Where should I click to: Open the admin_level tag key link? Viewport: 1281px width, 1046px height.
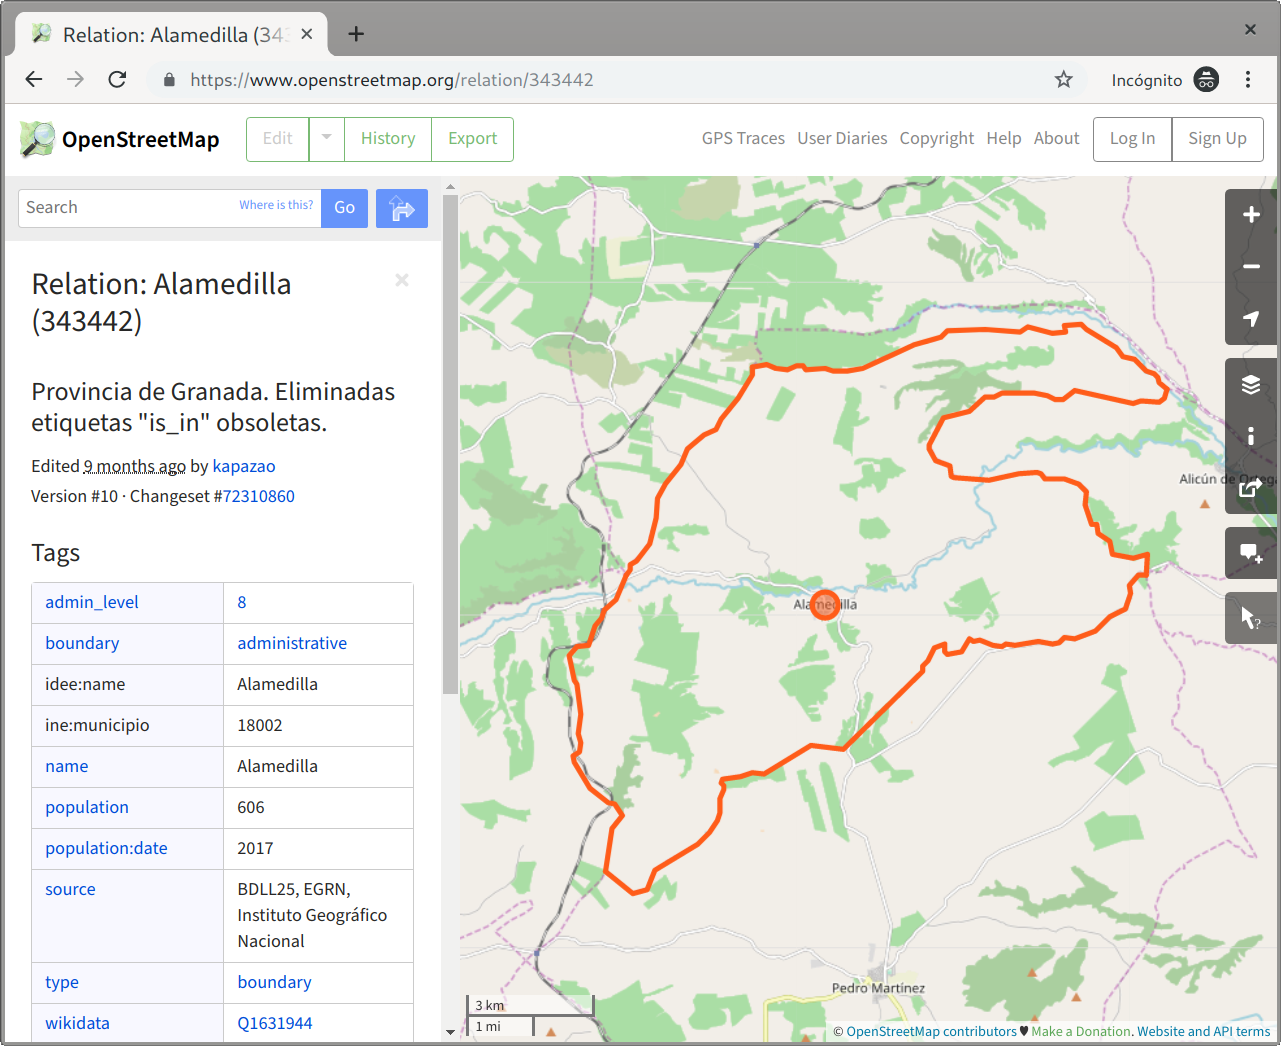point(92,602)
